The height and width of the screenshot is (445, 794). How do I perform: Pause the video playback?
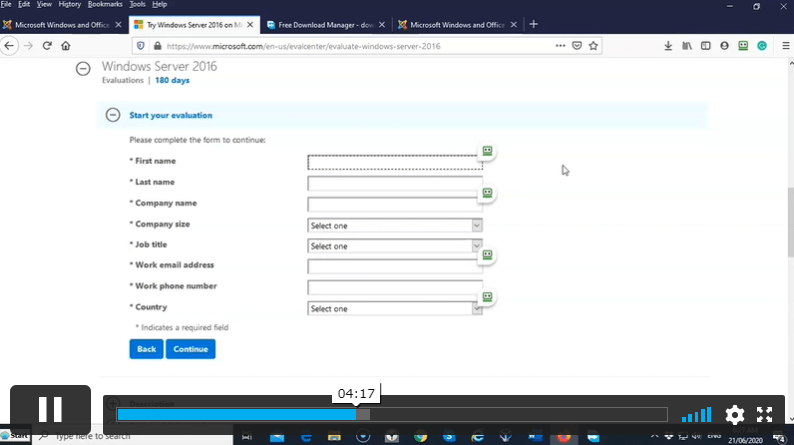(50, 410)
